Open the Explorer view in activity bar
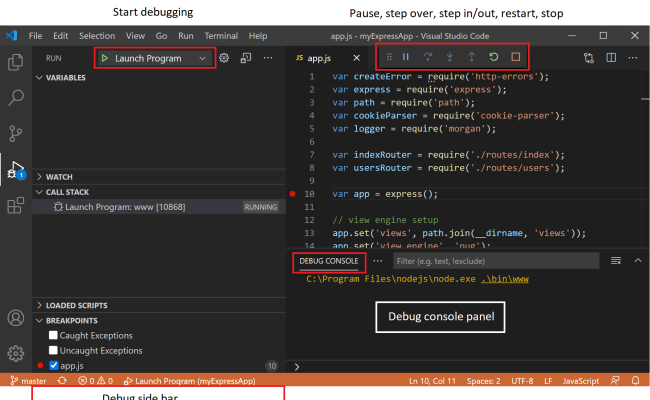The width and height of the screenshot is (650, 400). click(16, 62)
